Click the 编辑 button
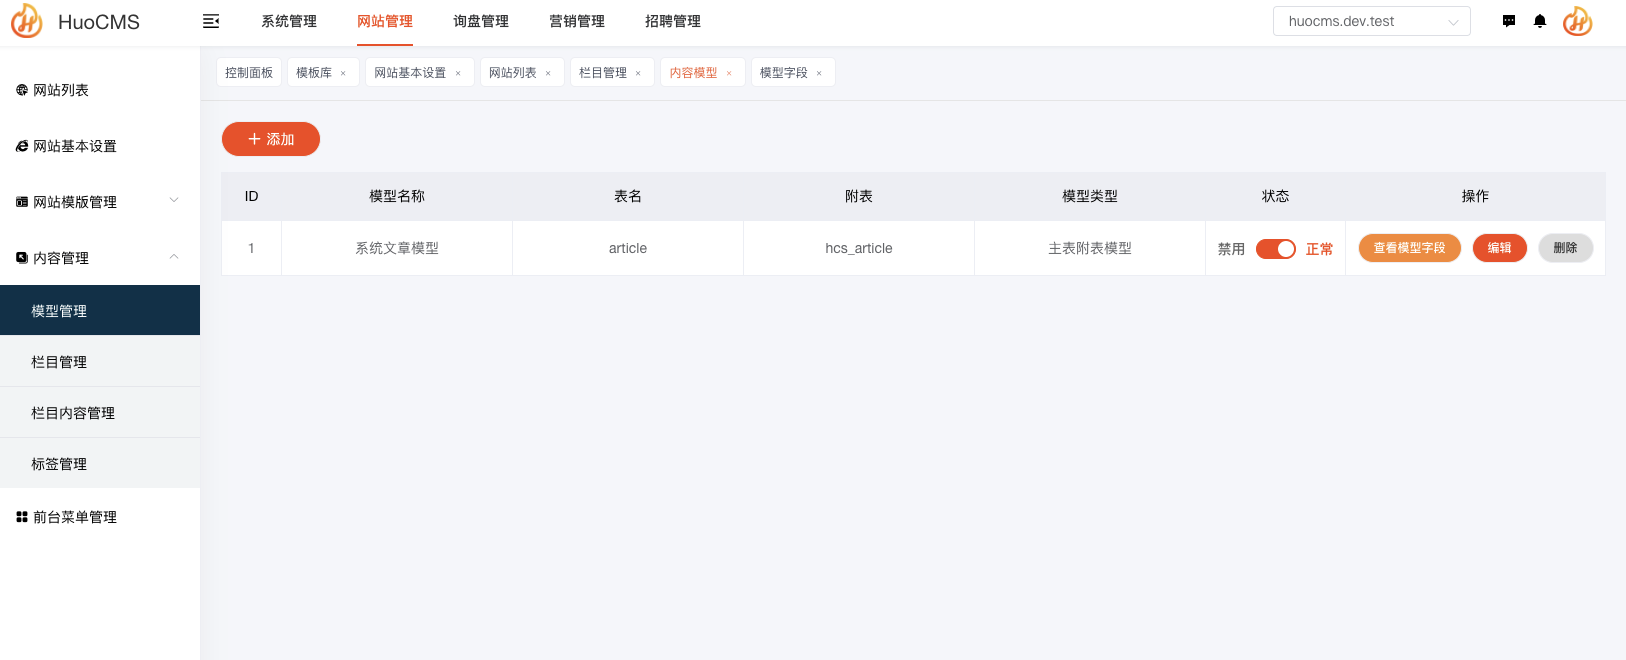The image size is (1626, 660). pos(1500,248)
